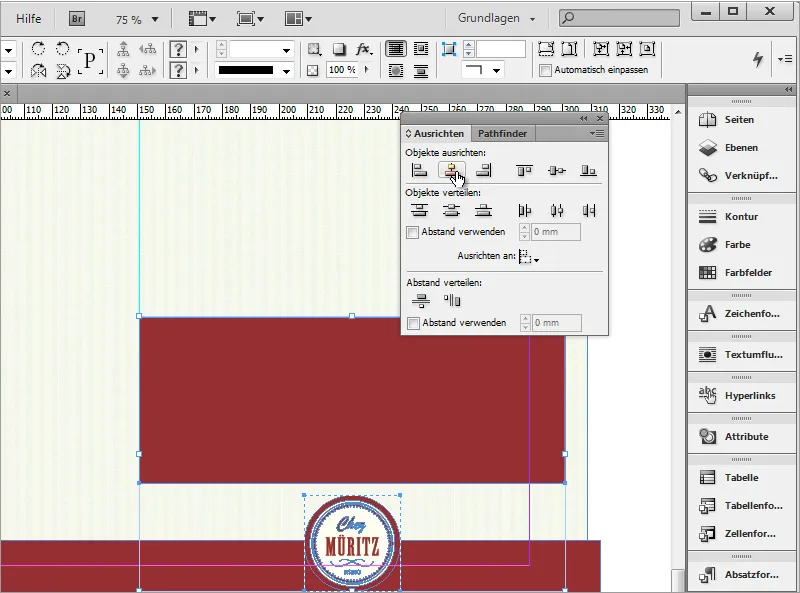
Task: Click distribute left edges icon
Action: click(x=524, y=210)
